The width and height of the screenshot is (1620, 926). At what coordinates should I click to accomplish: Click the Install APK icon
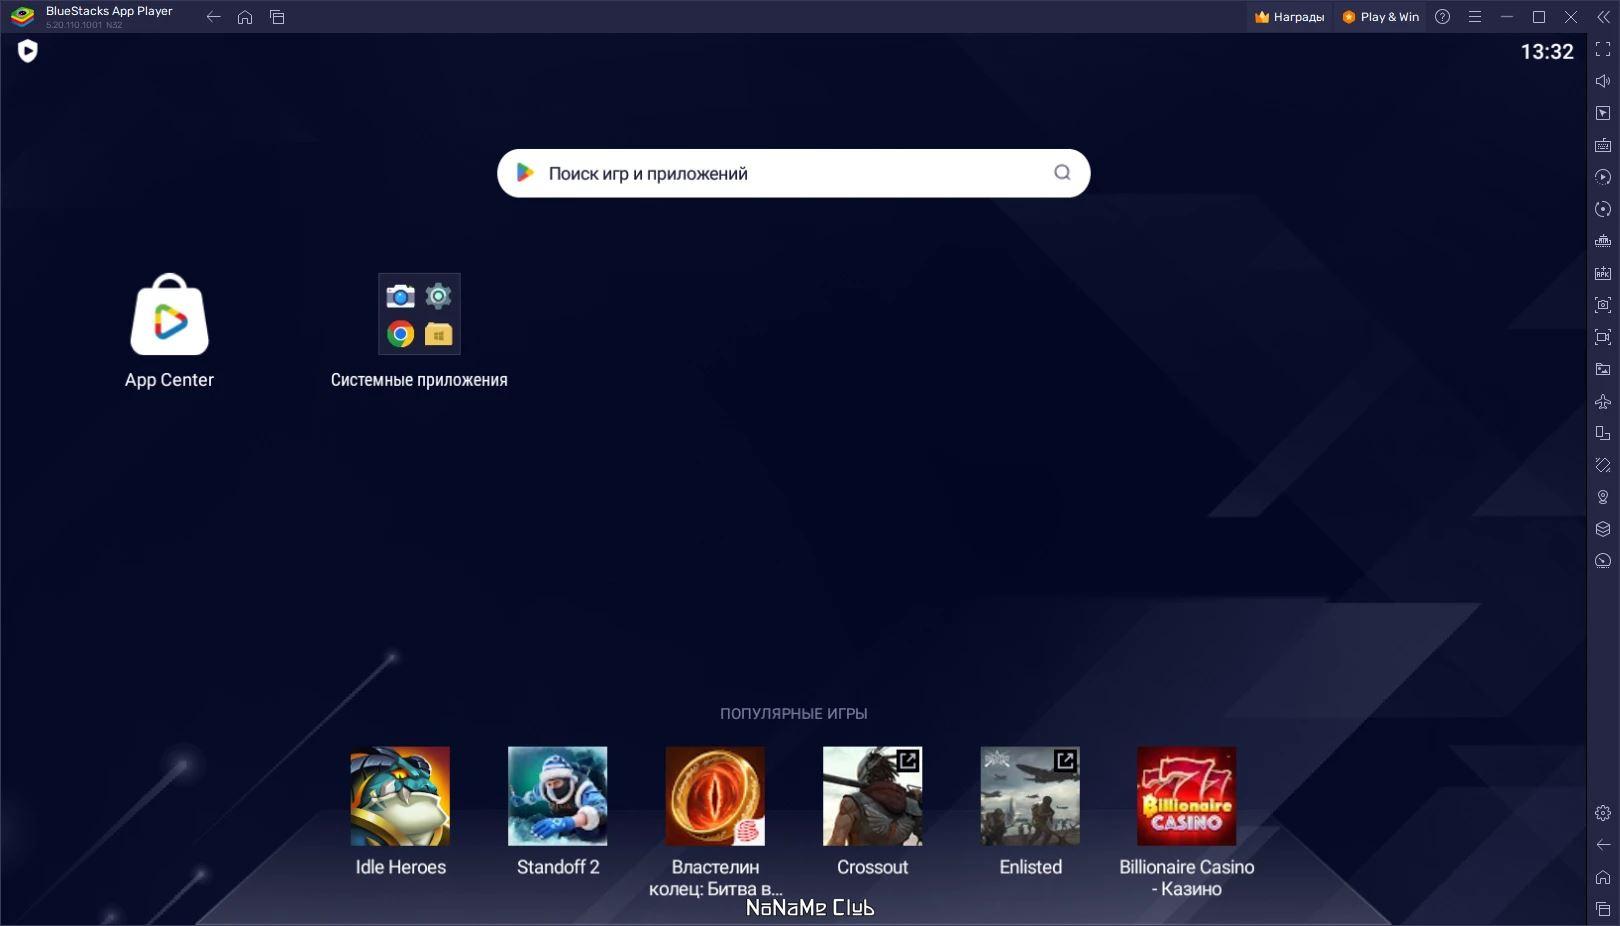1603,273
